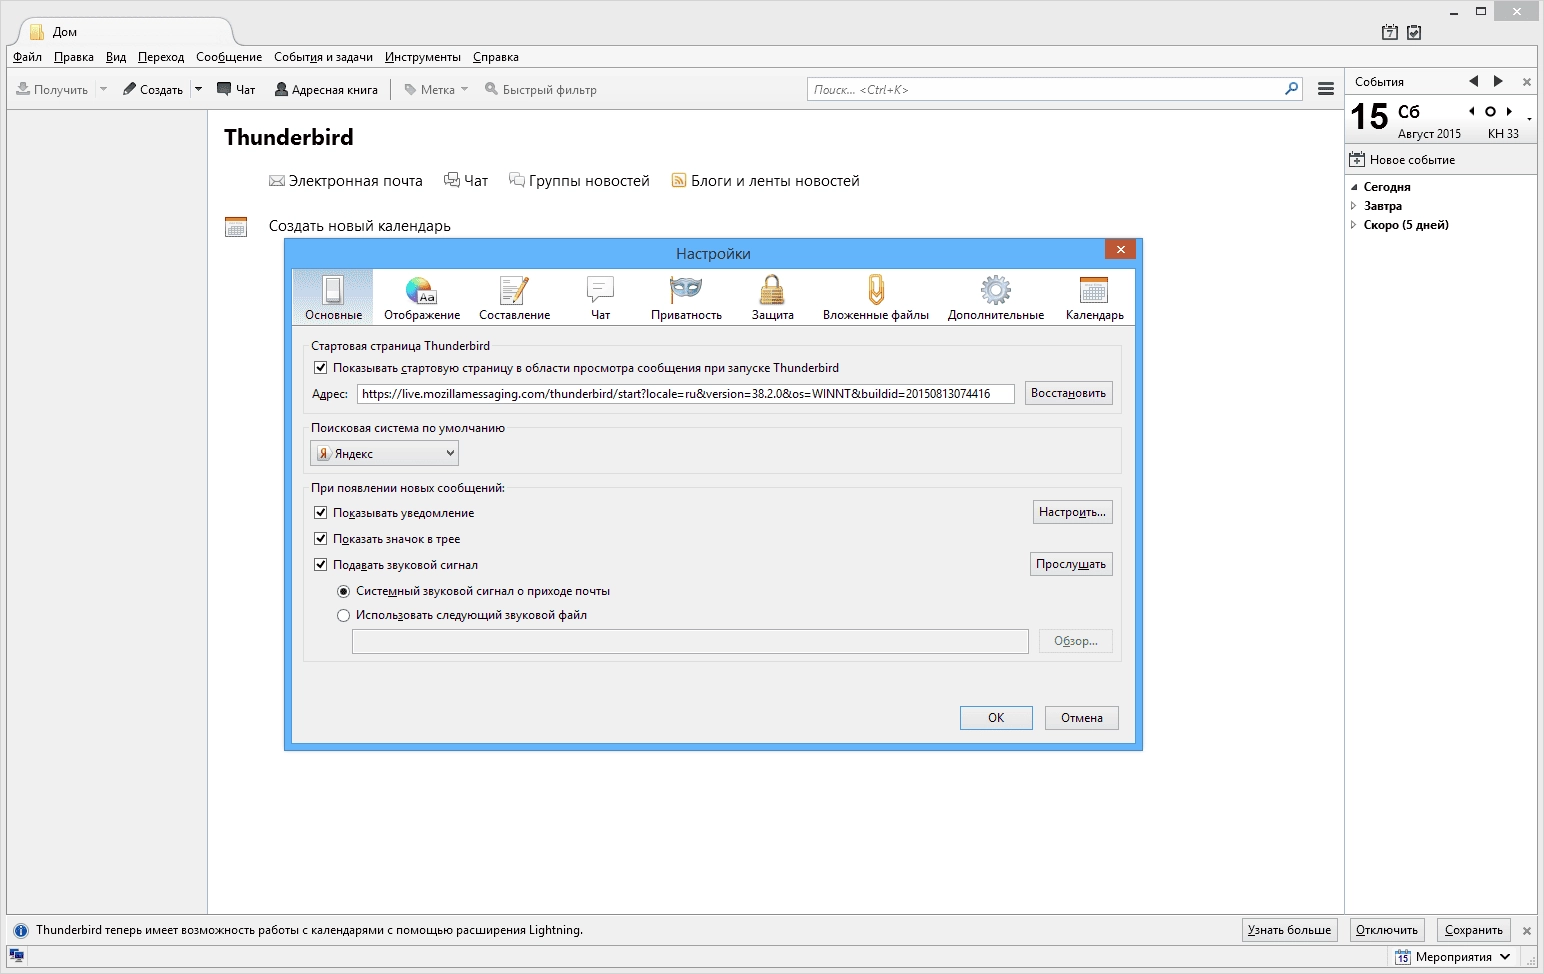The height and width of the screenshot is (974, 1544).
Task: Click Новое событие button
Action: point(1402,159)
